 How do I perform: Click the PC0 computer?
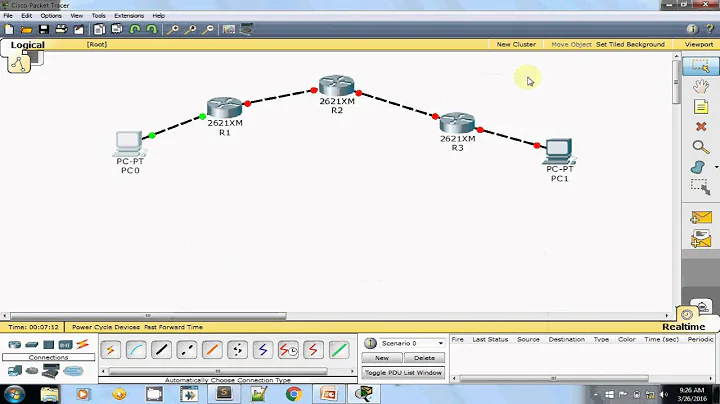click(x=129, y=144)
